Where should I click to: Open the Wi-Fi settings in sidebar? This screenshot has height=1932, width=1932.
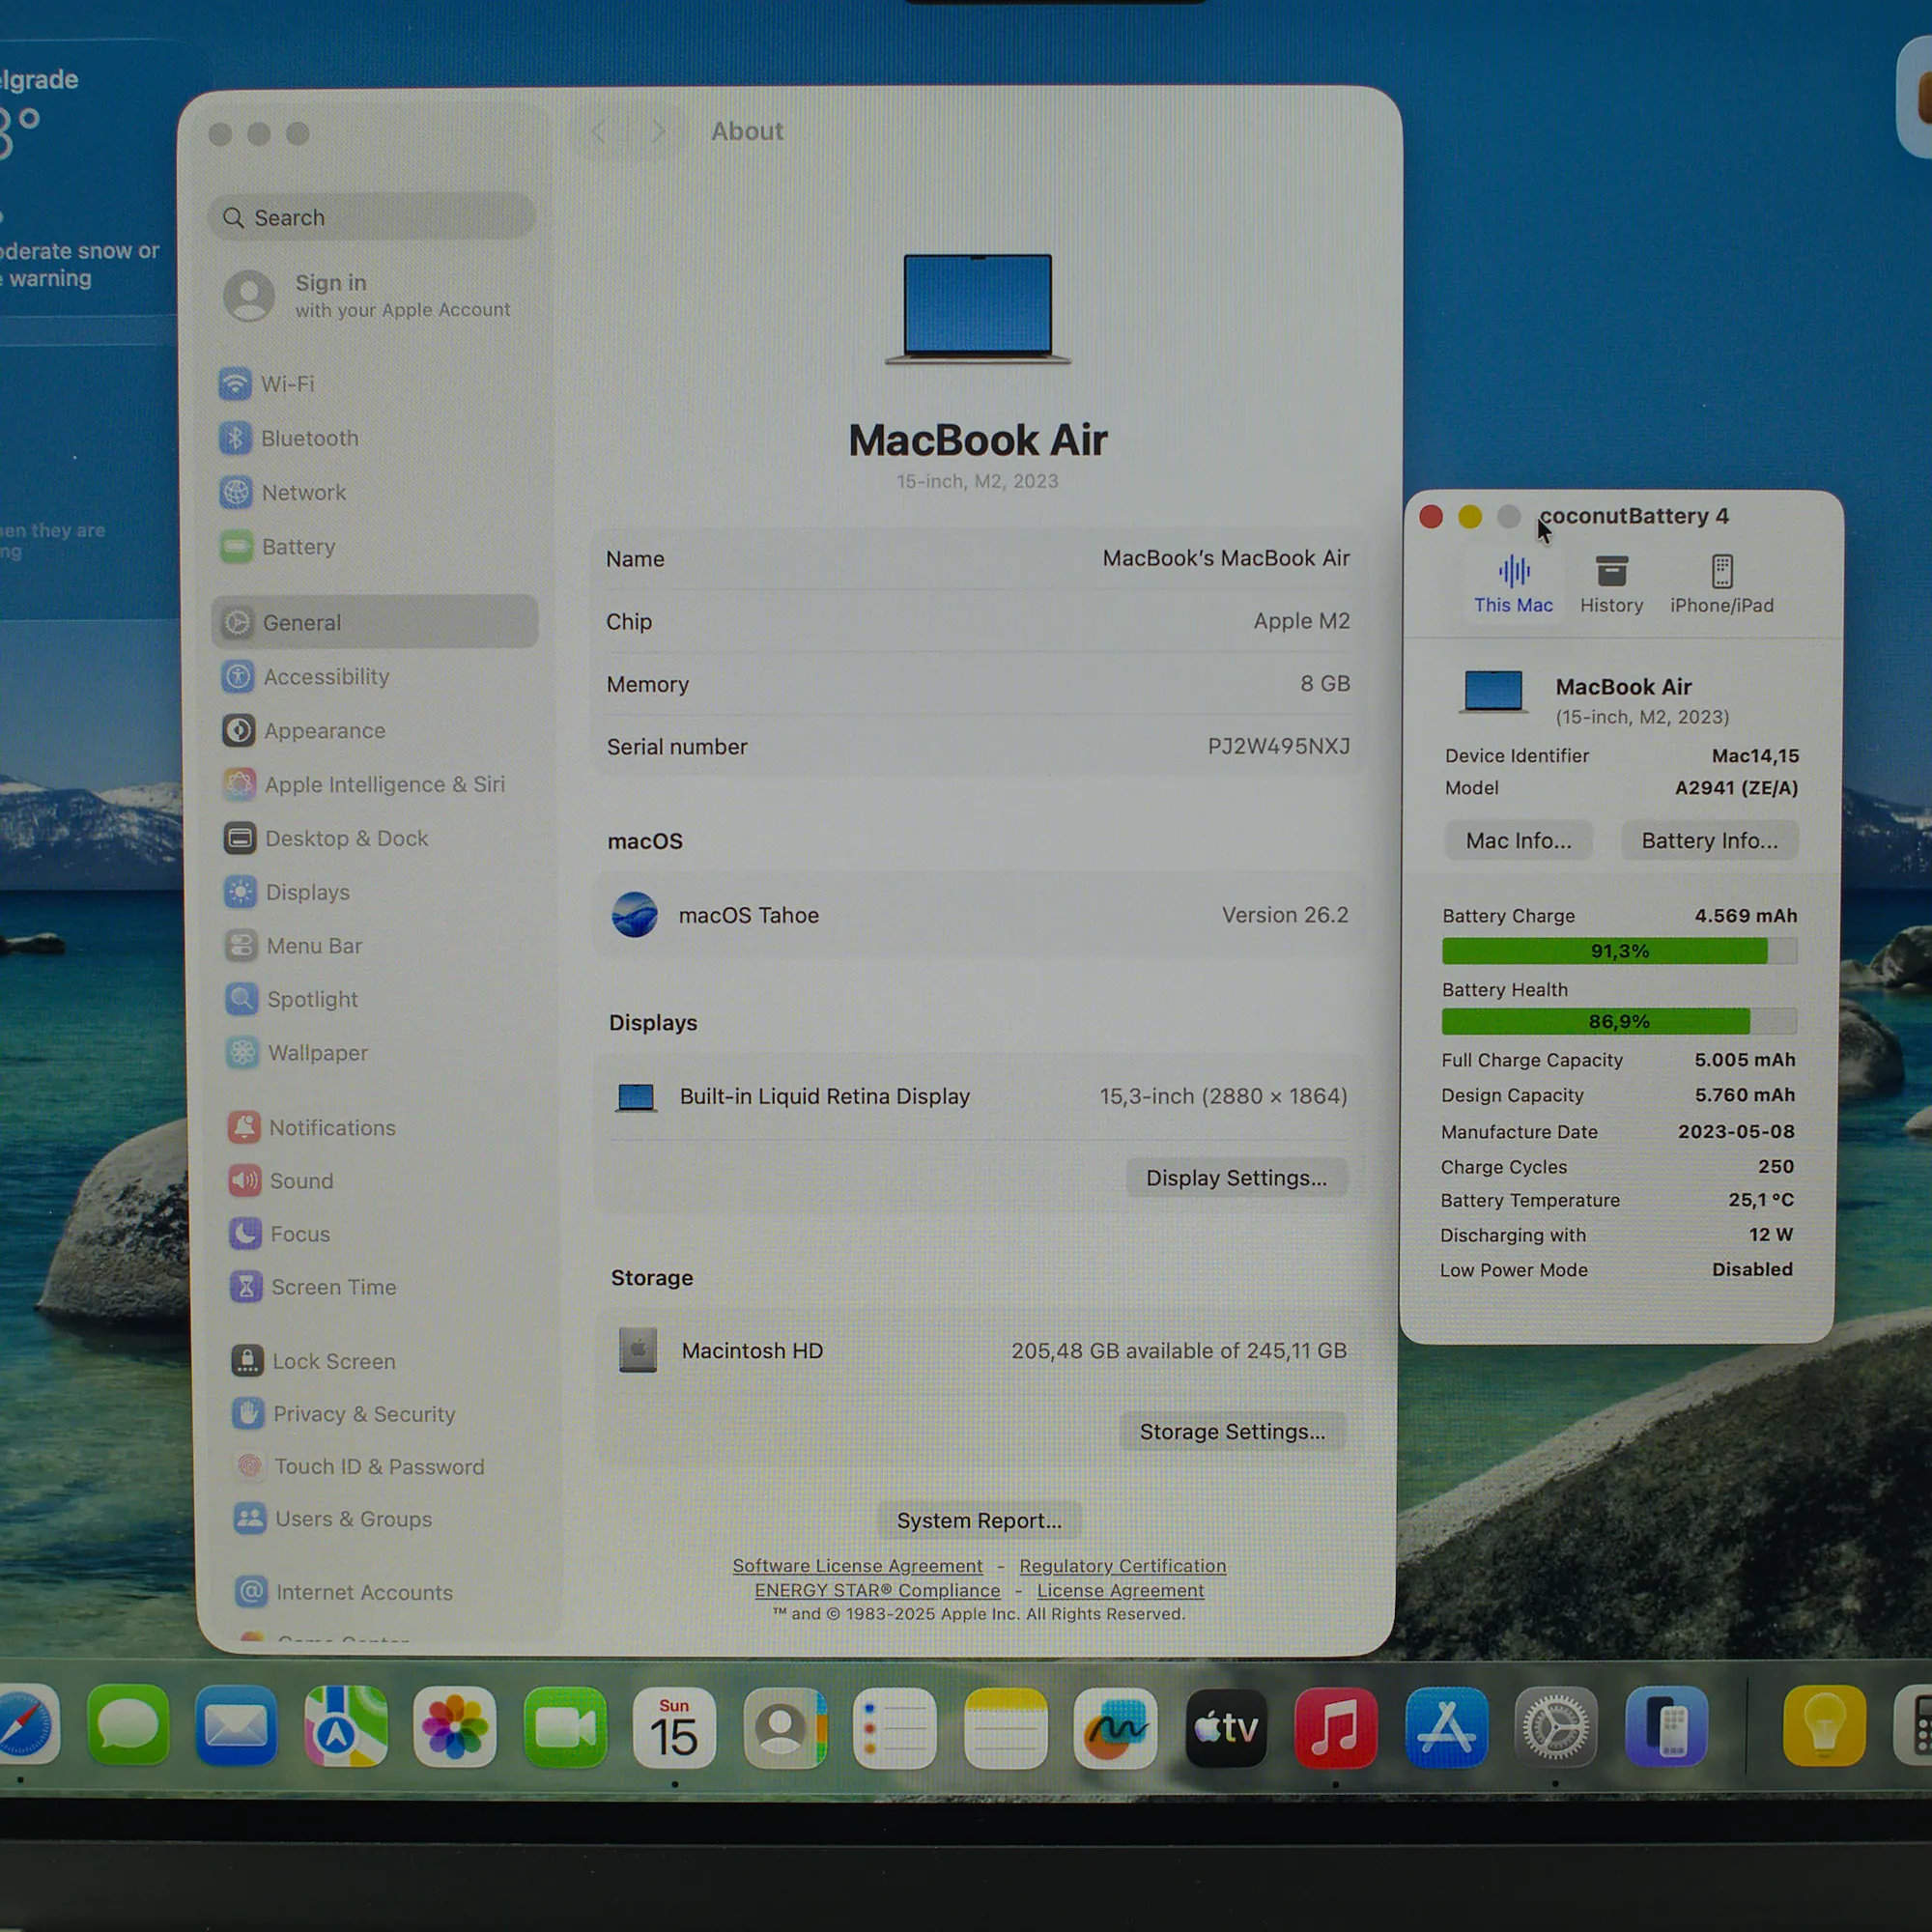[286, 384]
